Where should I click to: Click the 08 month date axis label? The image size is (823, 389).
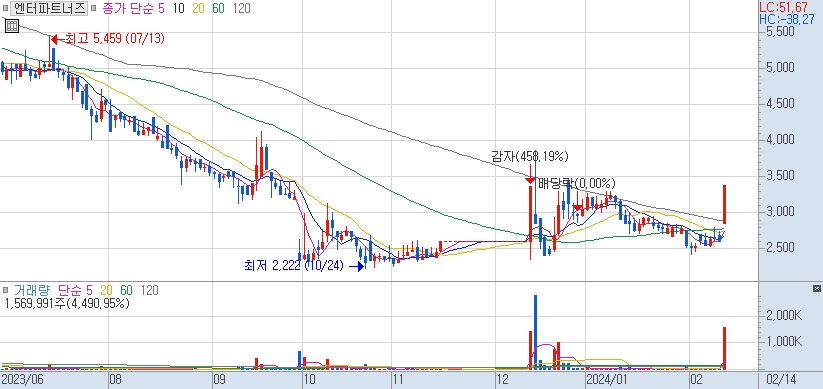click(115, 379)
